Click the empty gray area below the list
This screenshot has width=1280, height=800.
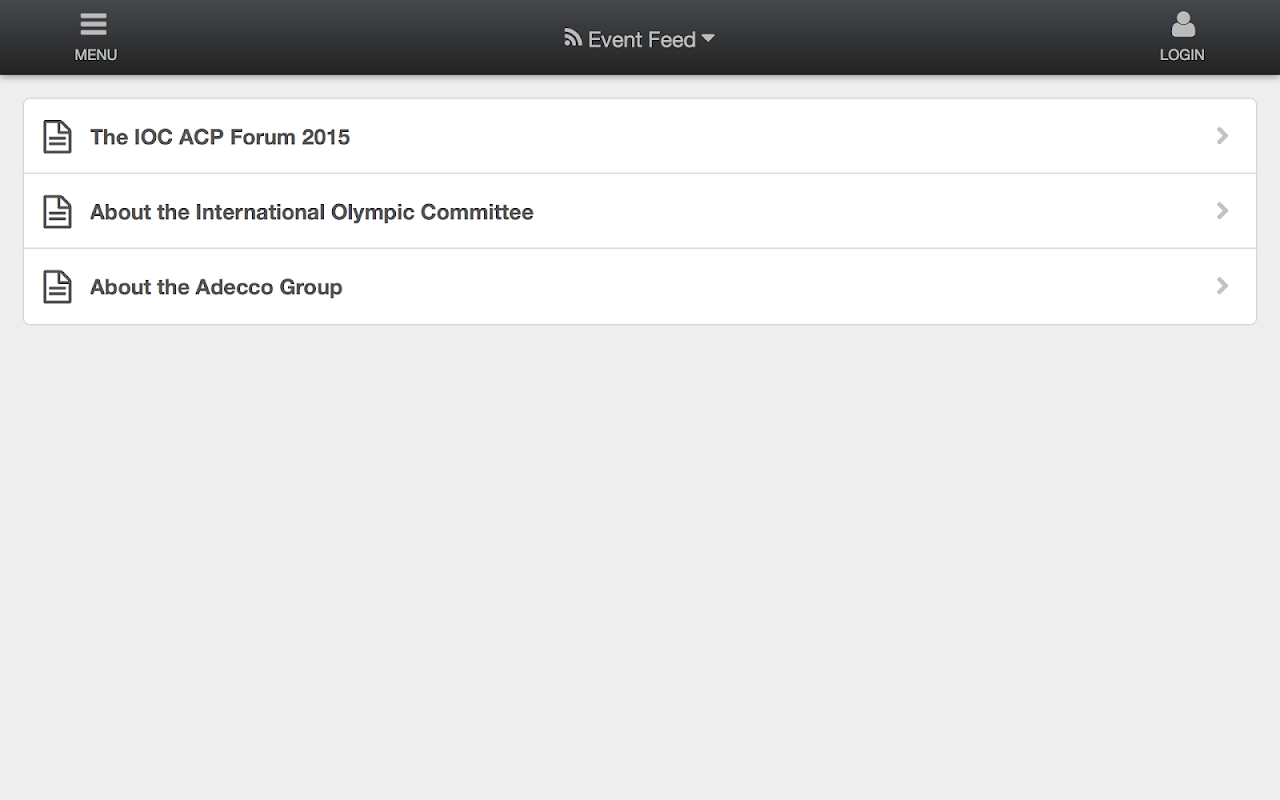click(x=640, y=560)
